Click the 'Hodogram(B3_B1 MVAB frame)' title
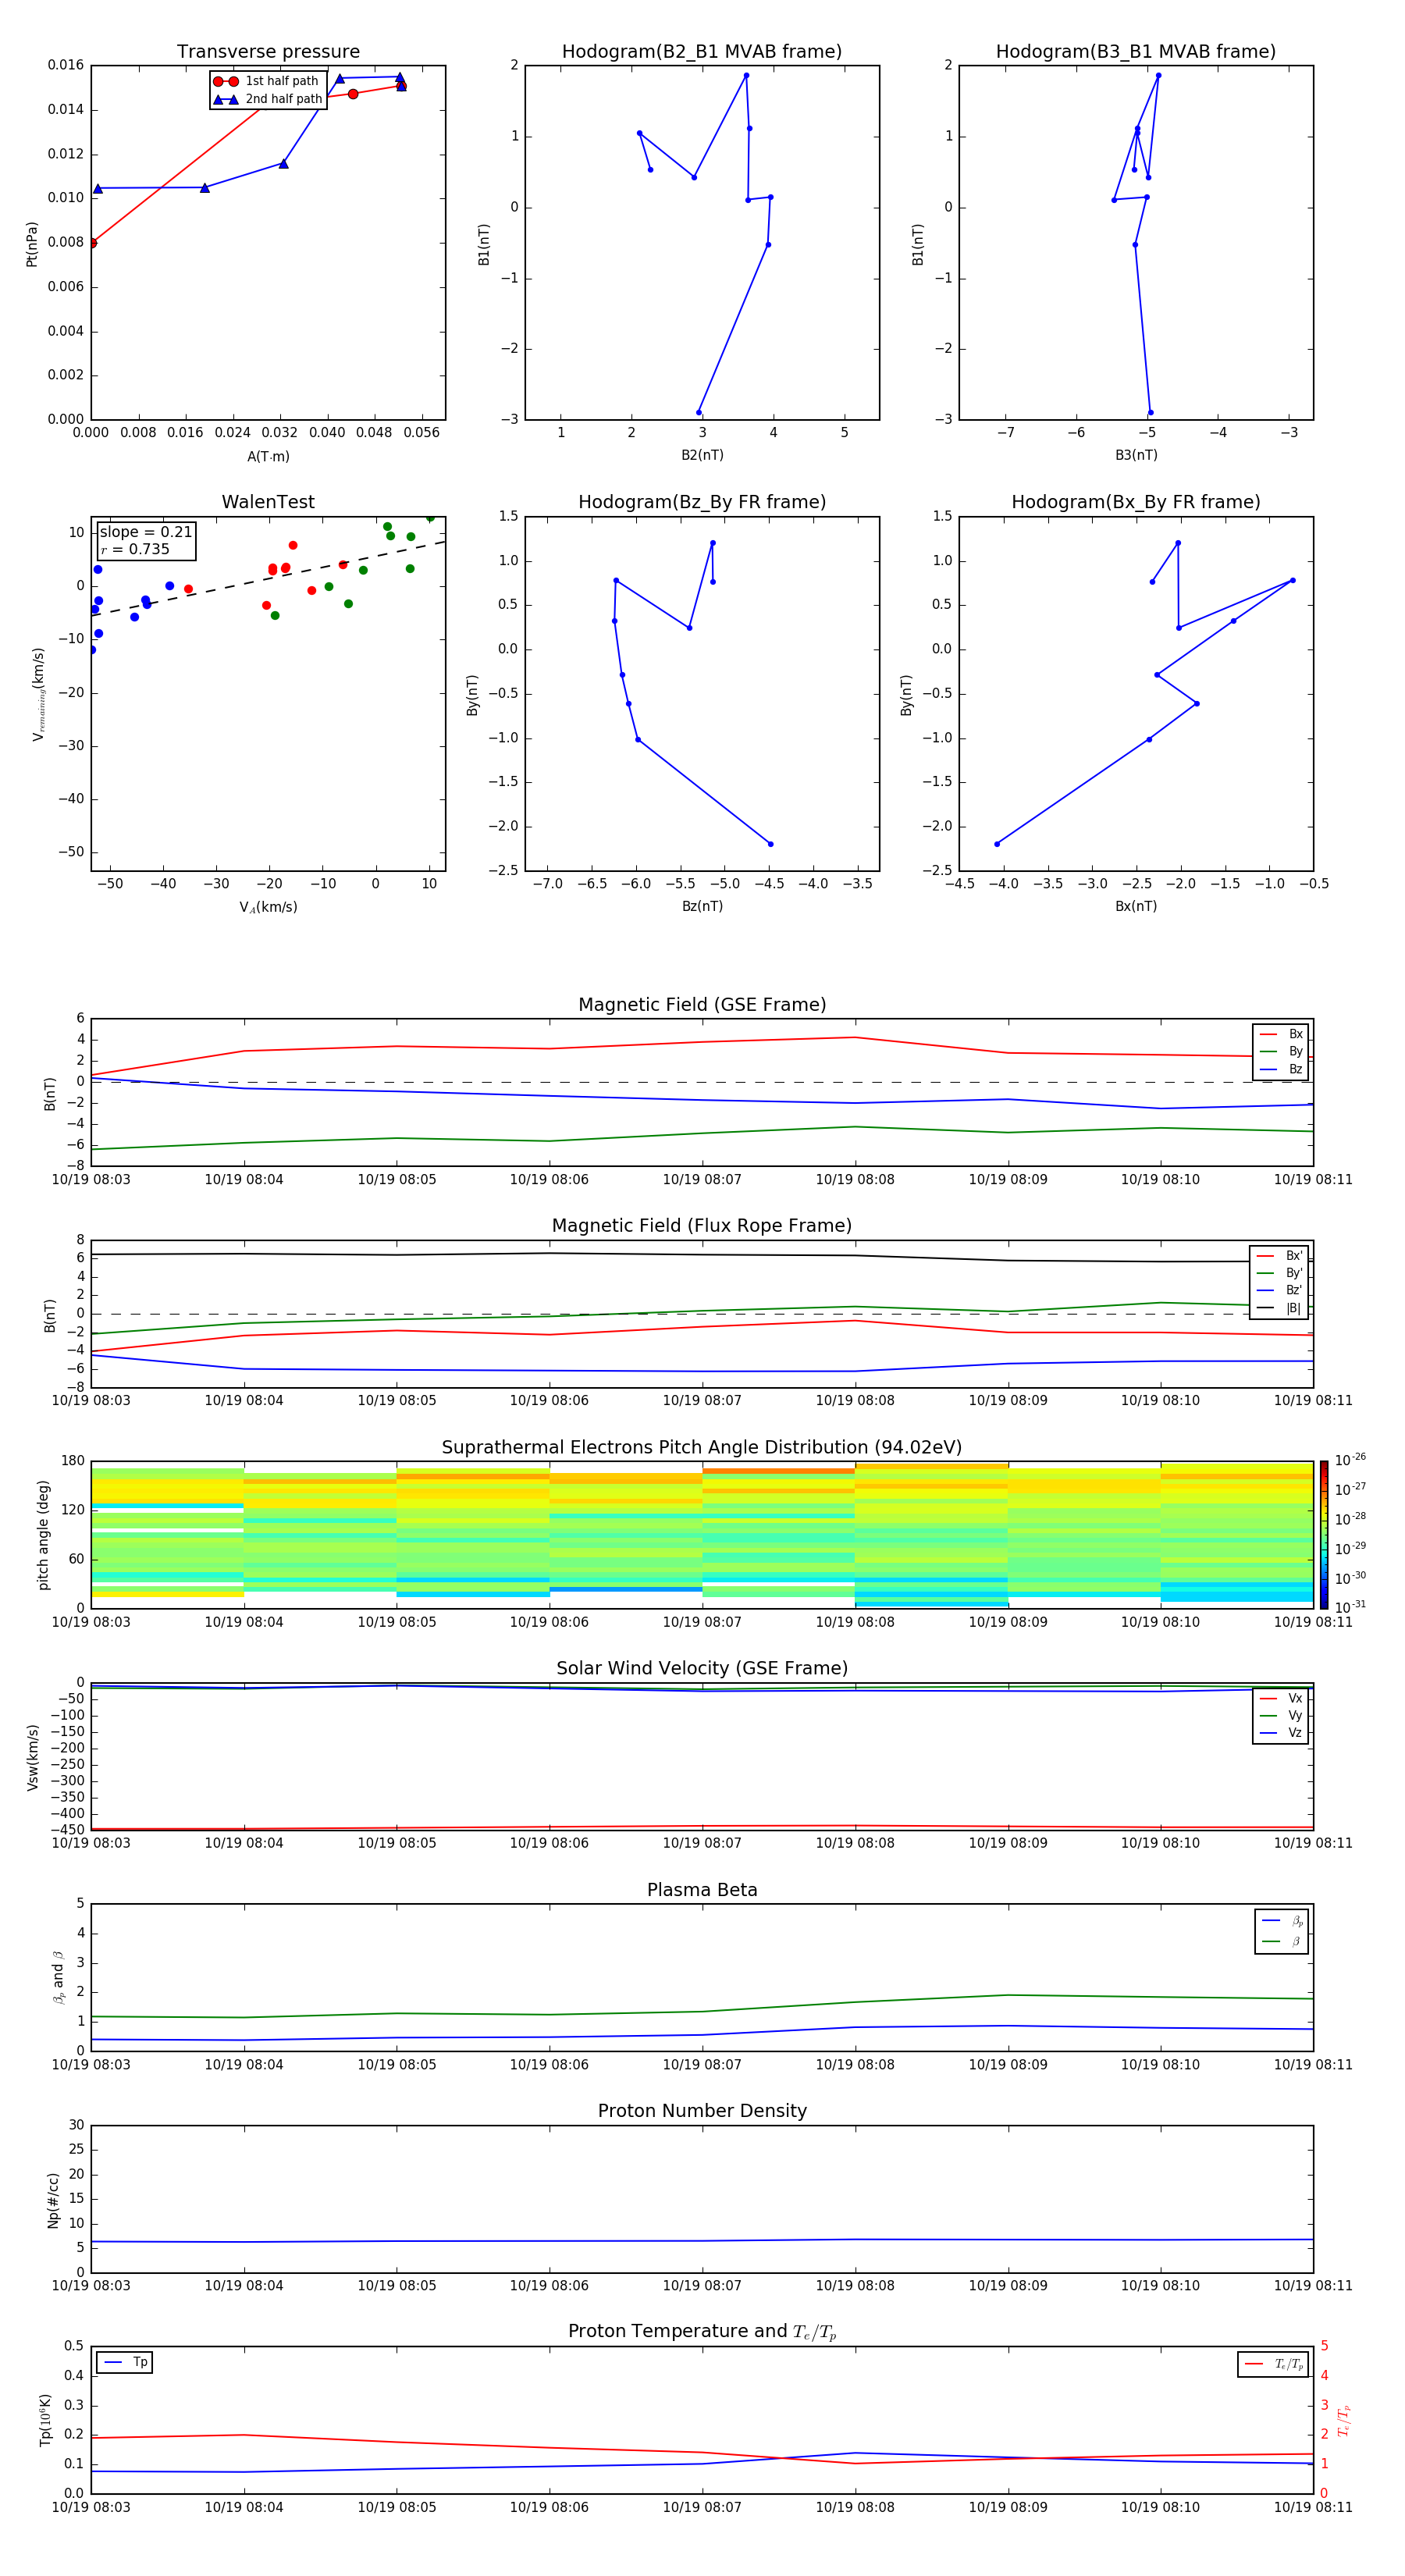Viewport: 1405px width, 2576px height. click(1136, 51)
